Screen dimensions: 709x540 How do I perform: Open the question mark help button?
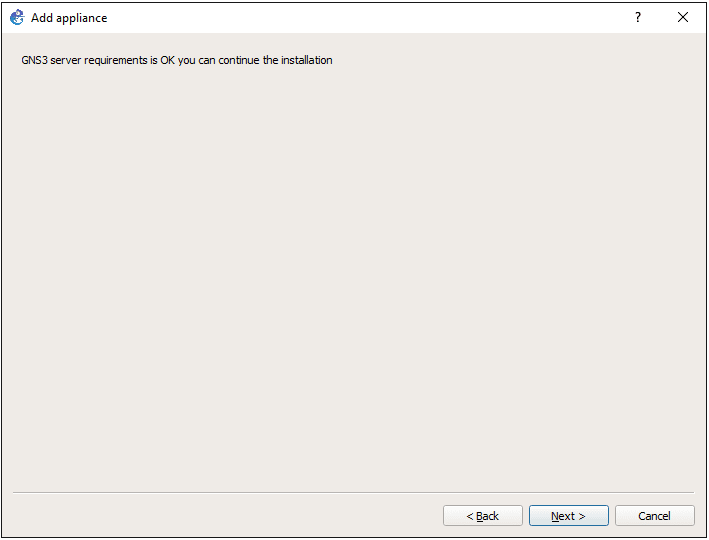click(638, 17)
